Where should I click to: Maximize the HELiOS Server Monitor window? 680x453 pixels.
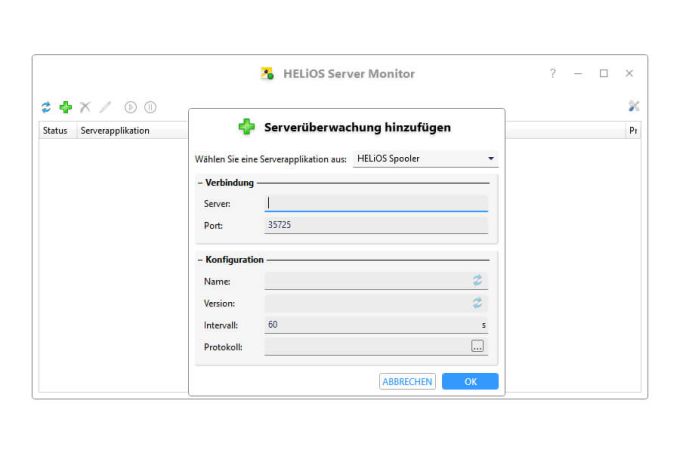[x=604, y=73]
